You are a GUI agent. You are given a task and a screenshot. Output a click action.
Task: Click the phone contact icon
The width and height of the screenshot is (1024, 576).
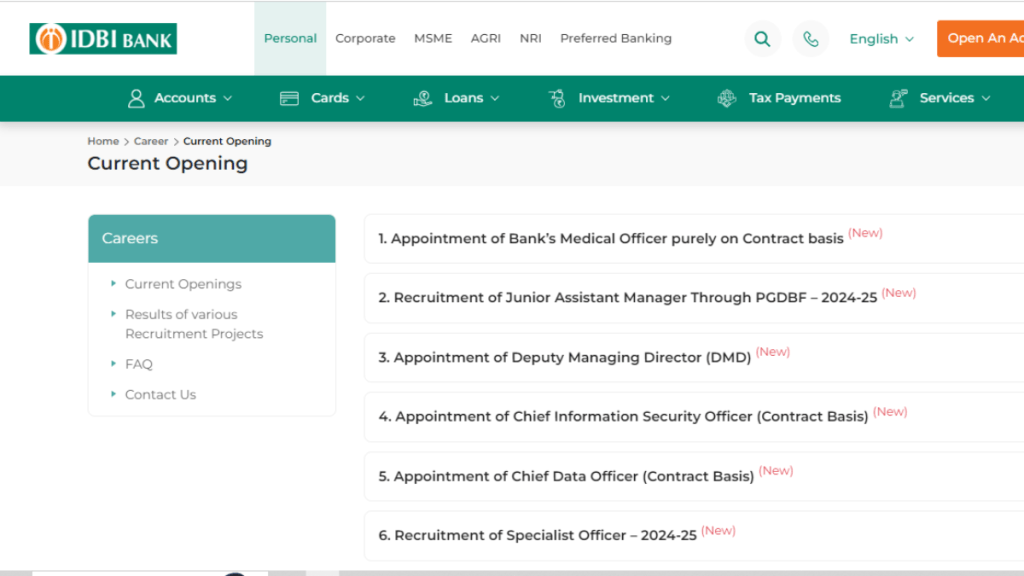[810, 39]
